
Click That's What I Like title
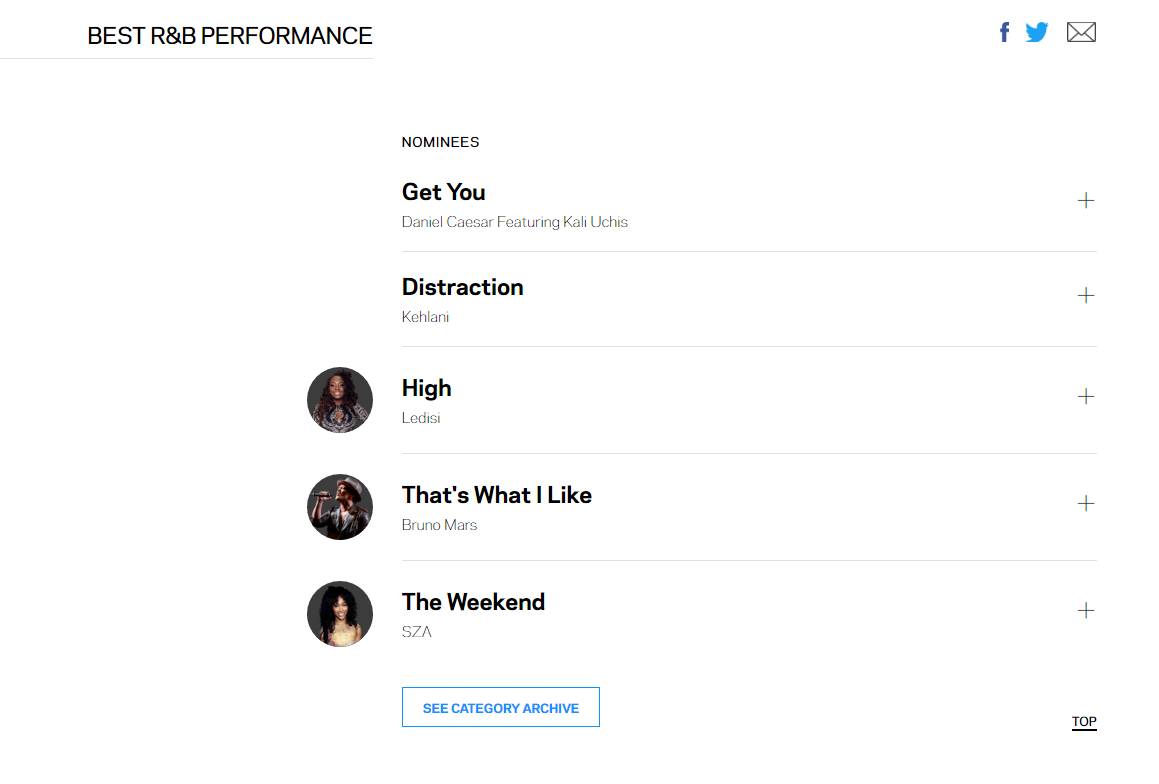pos(496,495)
